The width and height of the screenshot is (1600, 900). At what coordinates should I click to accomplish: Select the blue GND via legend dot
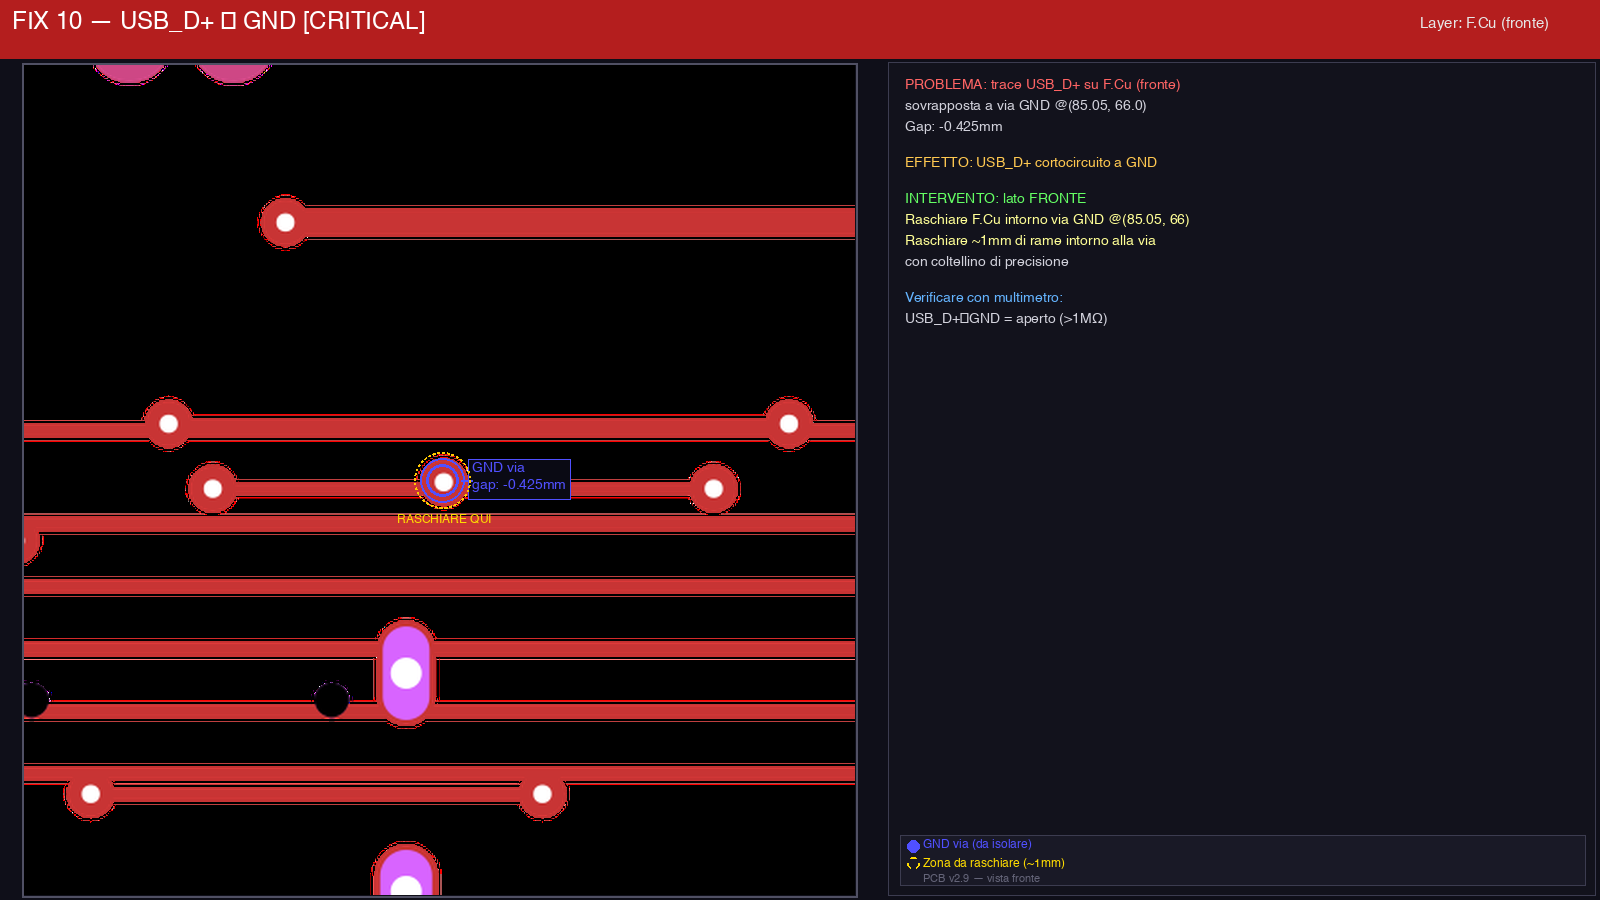(x=913, y=846)
